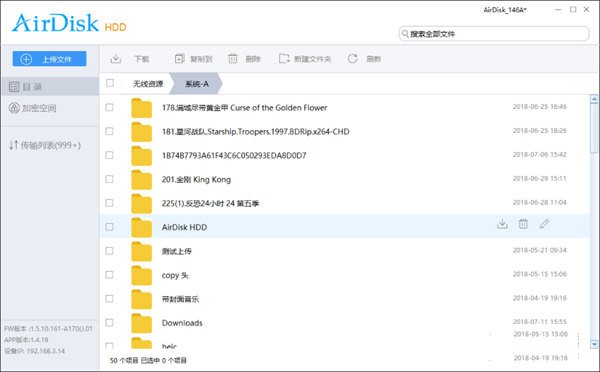Image resolution: width=600 pixels, height=372 pixels.
Task: Check the box for Curse of the Golden Flower
Action: pos(109,108)
